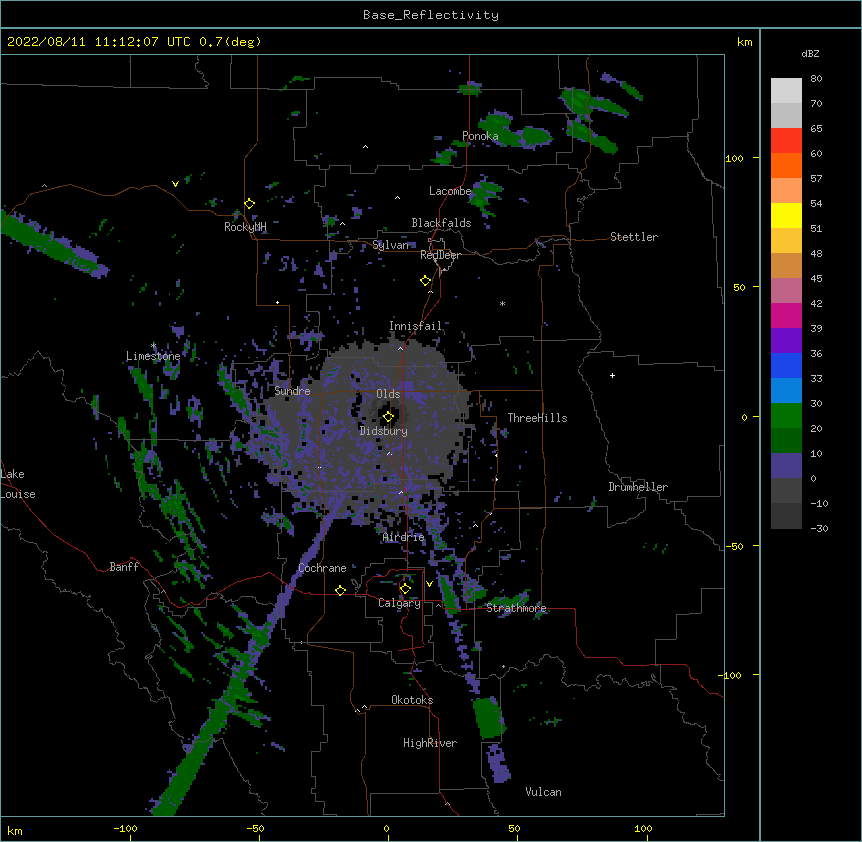Image resolution: width=862 pixels, height=842 pixels.
Task: Click the Lake Louise label
Action: coord(18,484)
